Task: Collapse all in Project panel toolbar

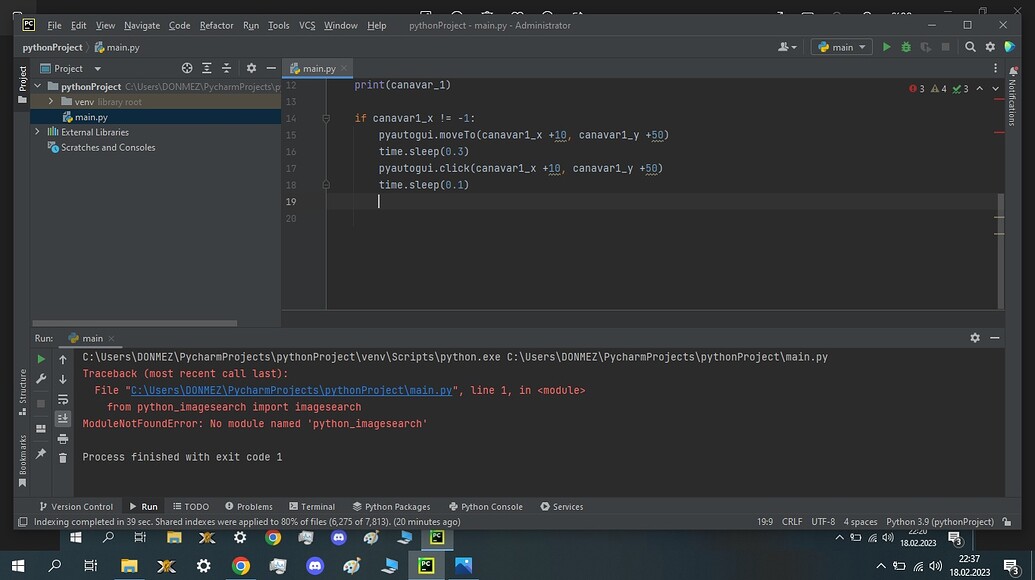Action: 226,68
